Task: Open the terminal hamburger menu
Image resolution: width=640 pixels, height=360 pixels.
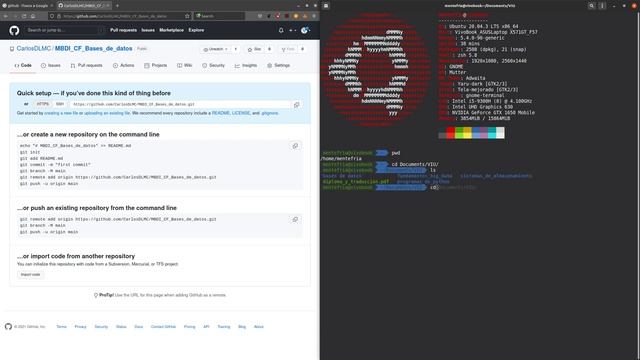Action: [x=602, y=6]
